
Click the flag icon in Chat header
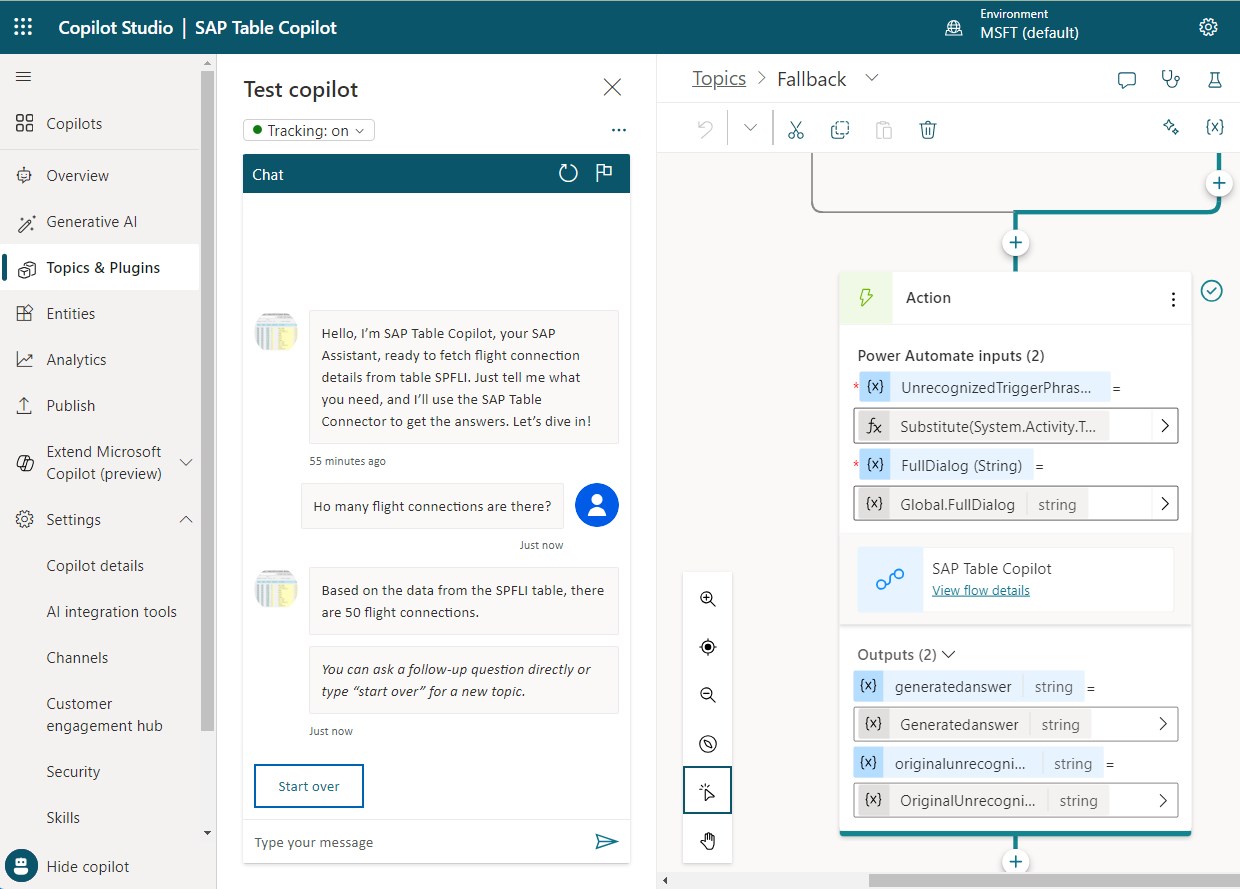[x=604, y=173]
